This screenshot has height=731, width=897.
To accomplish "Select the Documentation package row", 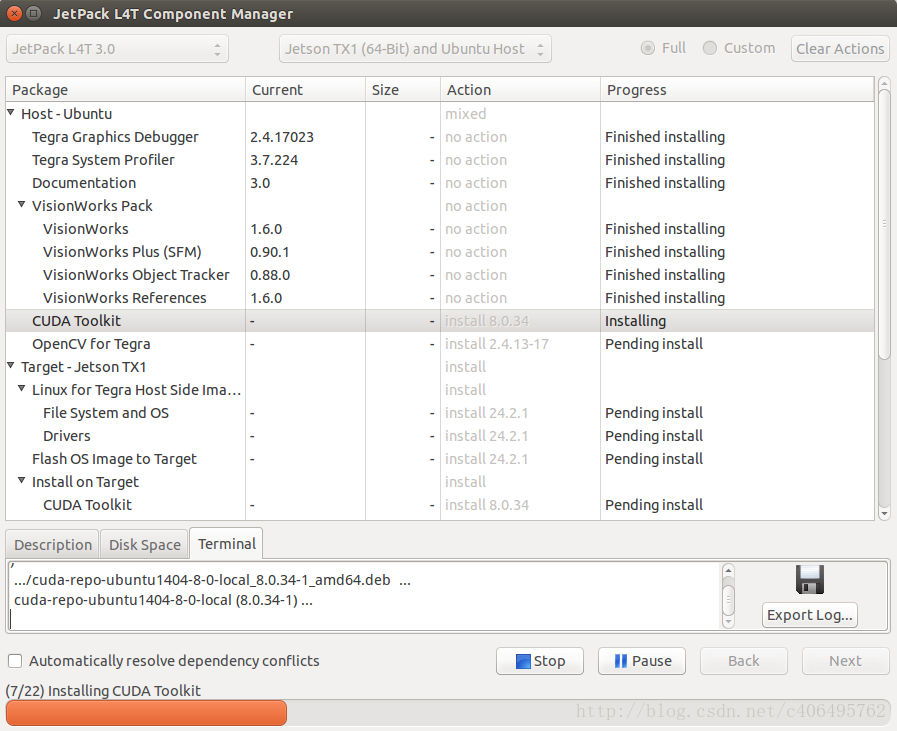I will pyautogui.click(x=440, y=183).
